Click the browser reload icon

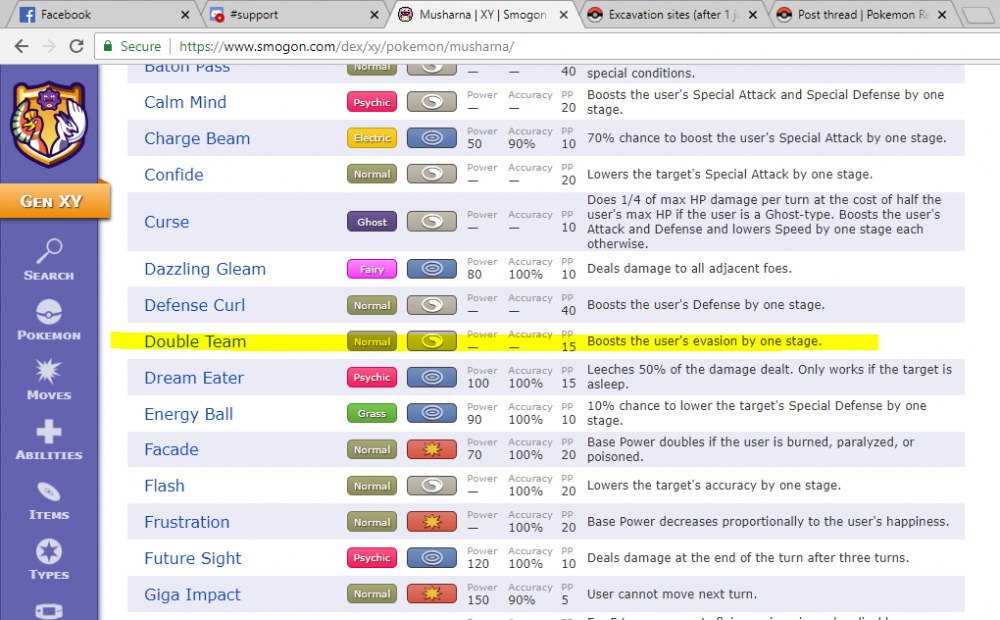(x=77, y=46)
